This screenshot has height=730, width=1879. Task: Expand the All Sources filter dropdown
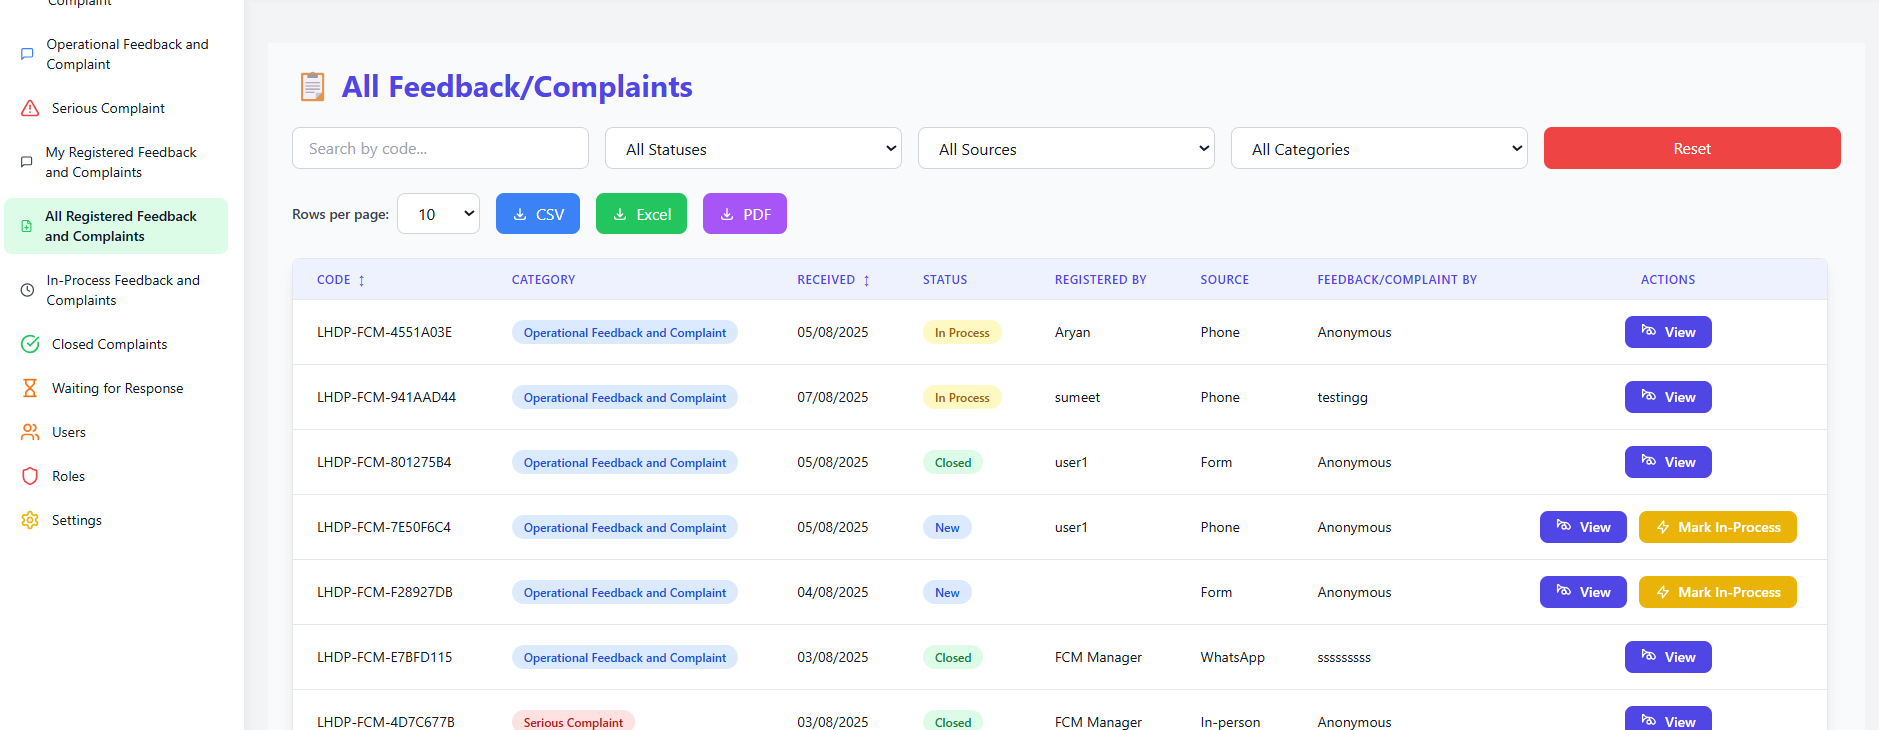[x=1066, y=149]
